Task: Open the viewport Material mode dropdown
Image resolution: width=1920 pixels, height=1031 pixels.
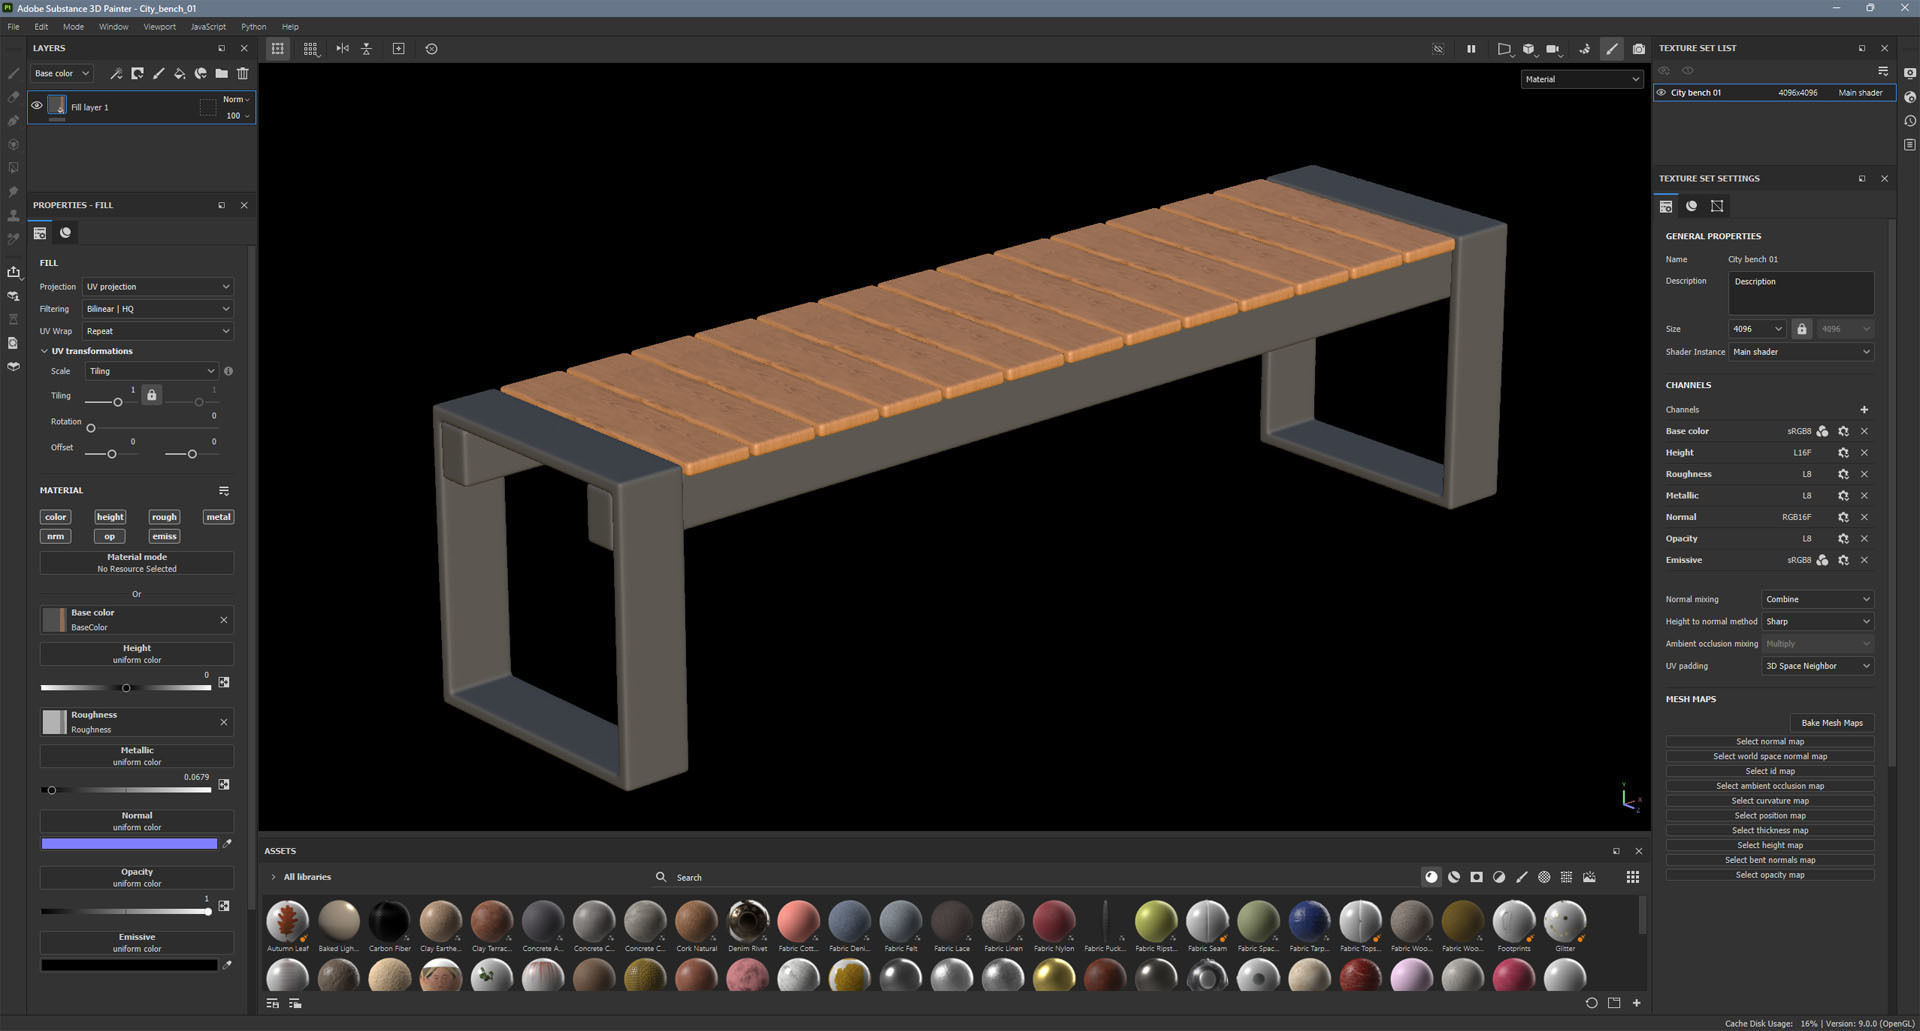Action: click(1582, 79)
